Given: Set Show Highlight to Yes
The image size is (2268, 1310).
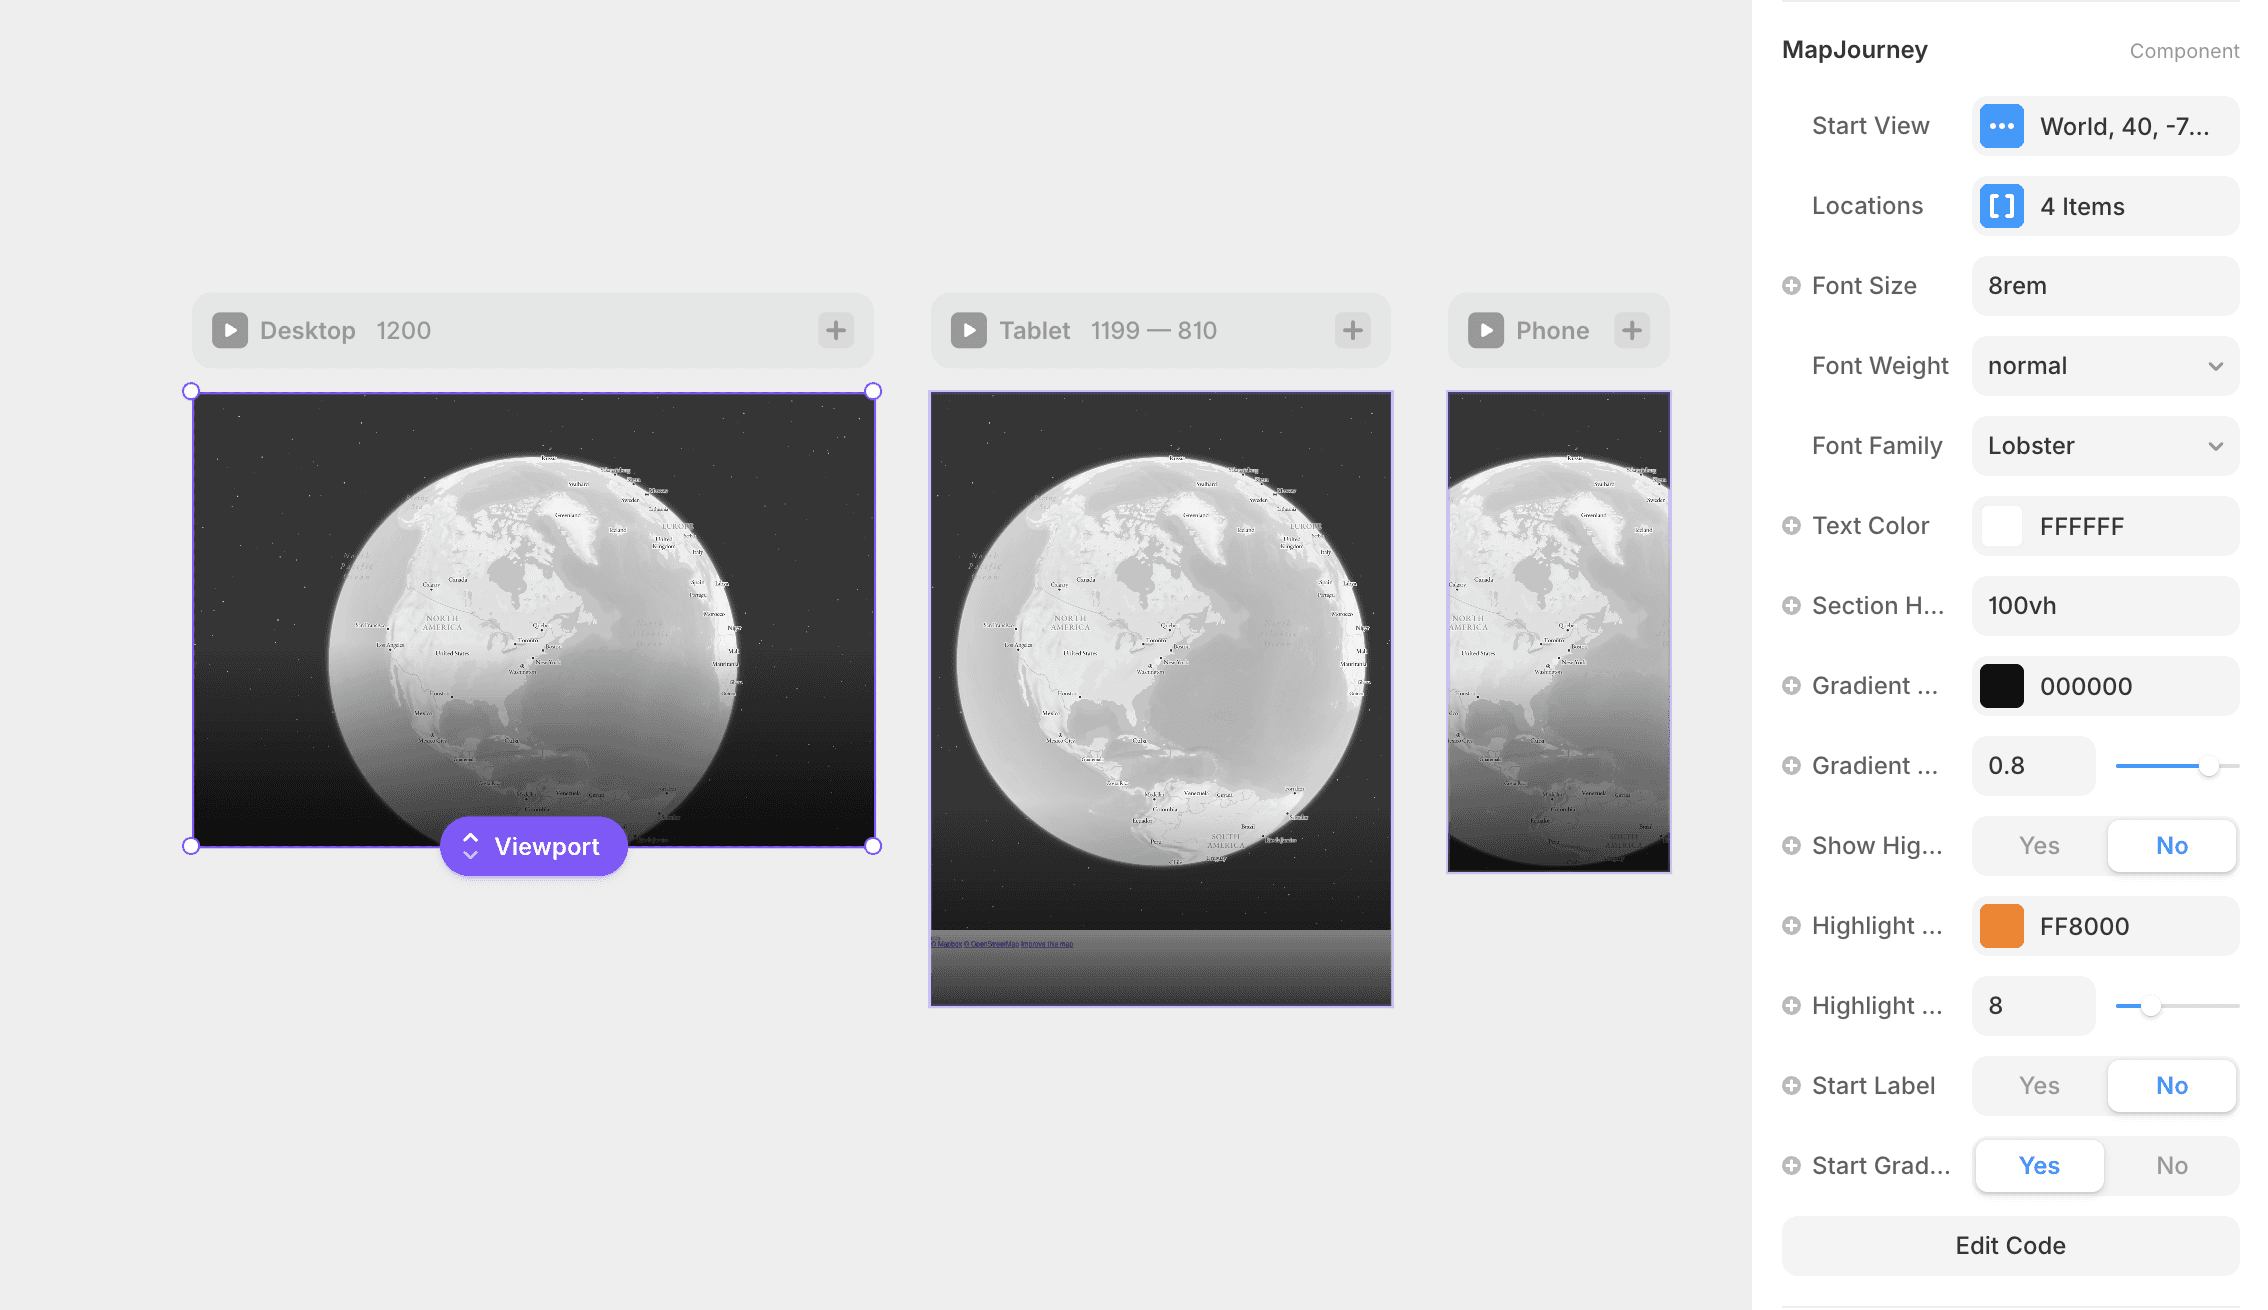Looking at the screenshot, I should click(2039, 846).
